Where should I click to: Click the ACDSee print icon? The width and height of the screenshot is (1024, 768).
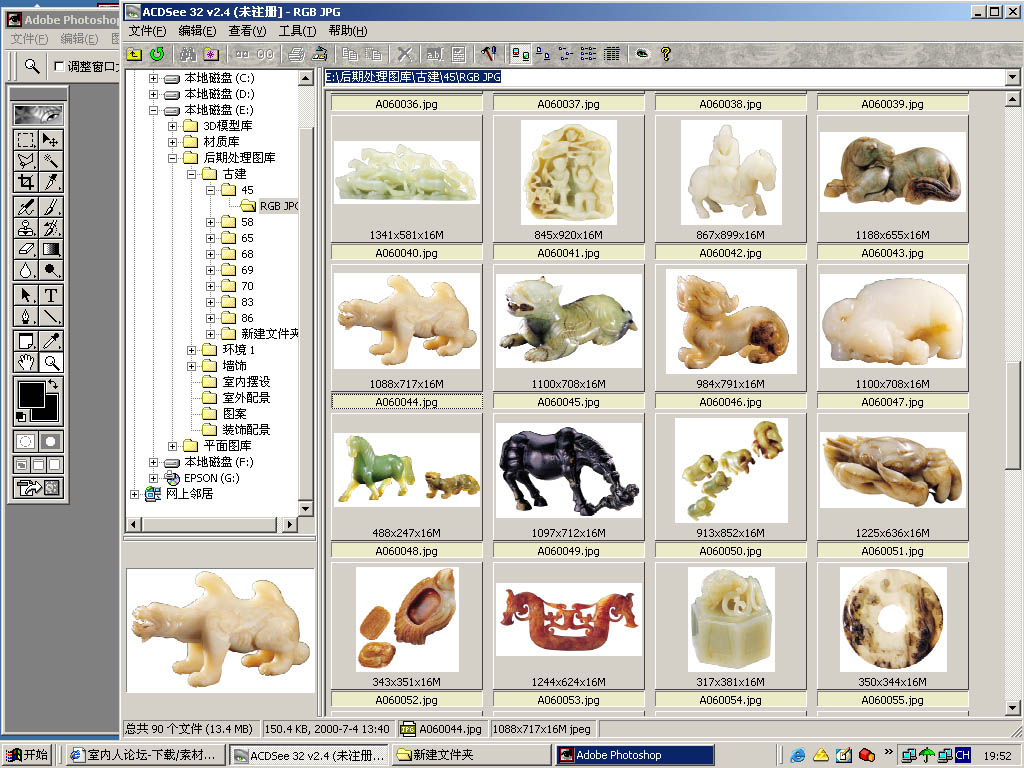coord(294,54)
